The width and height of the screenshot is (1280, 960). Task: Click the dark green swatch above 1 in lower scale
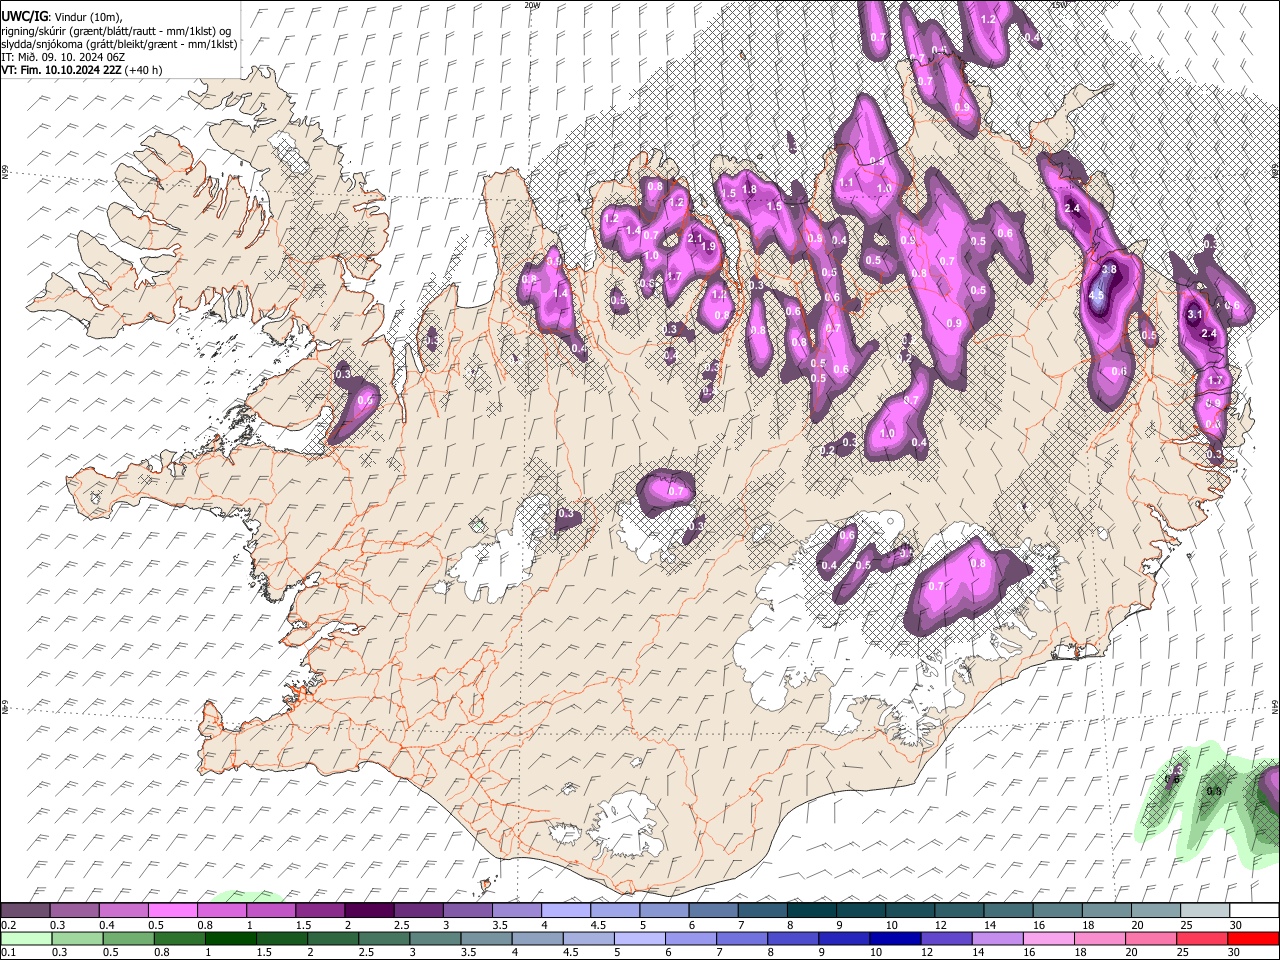pyautogui.click(x=230, y=938)
